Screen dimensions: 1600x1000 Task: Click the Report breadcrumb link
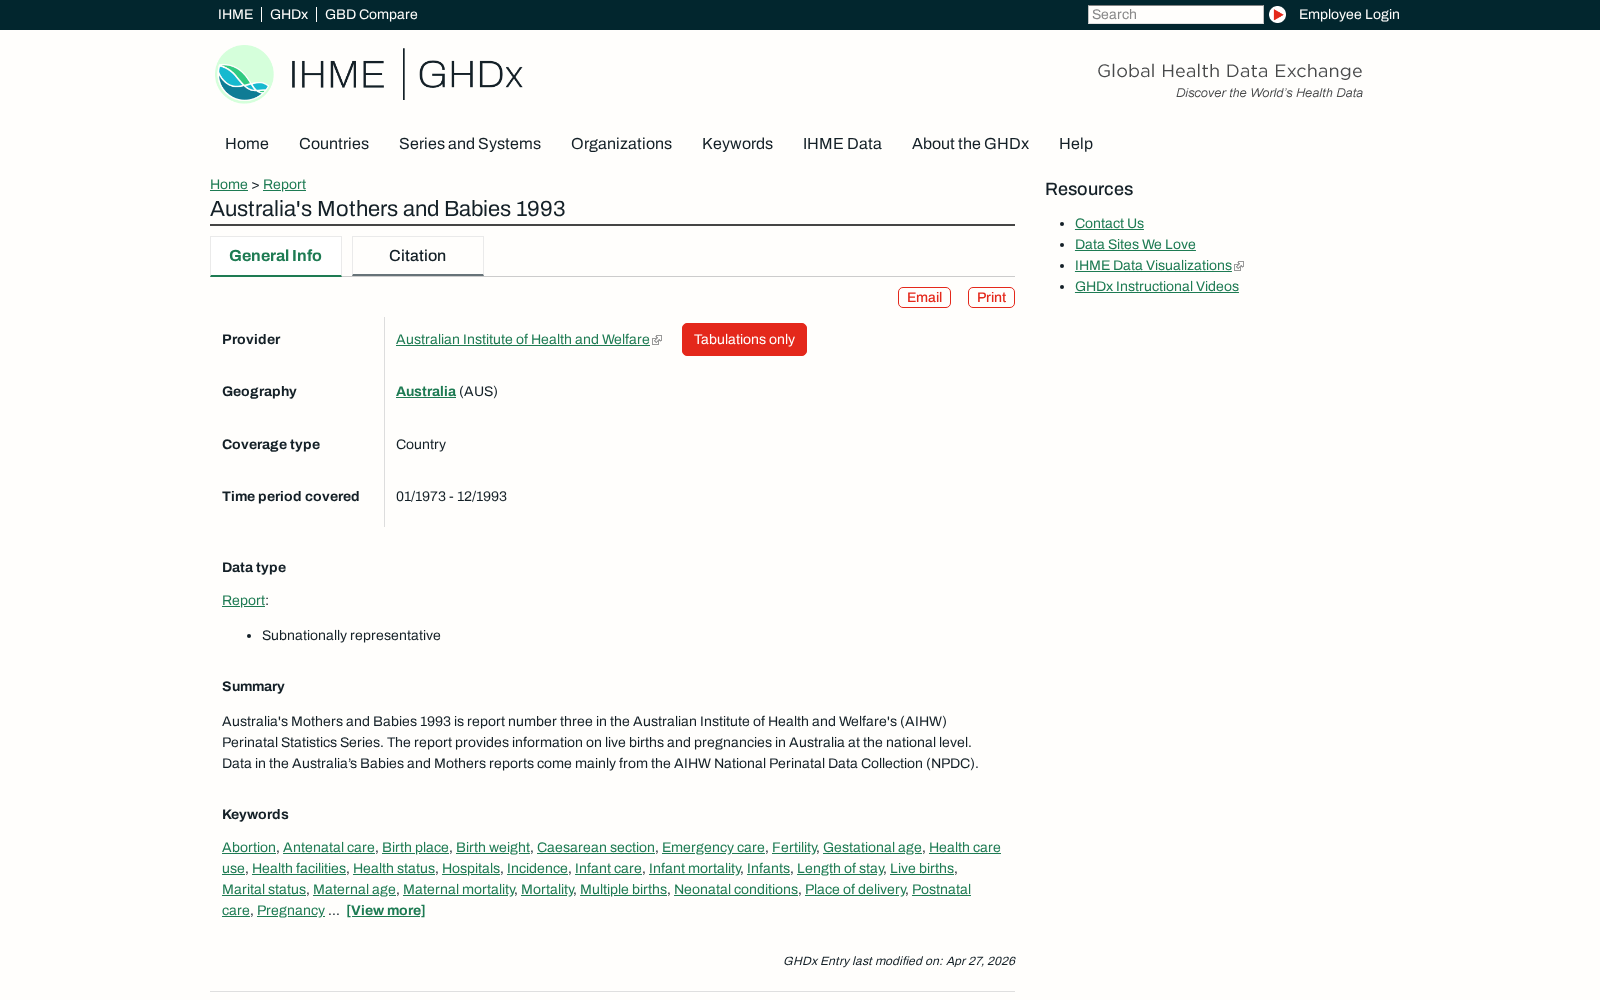[x=284, y=184]
